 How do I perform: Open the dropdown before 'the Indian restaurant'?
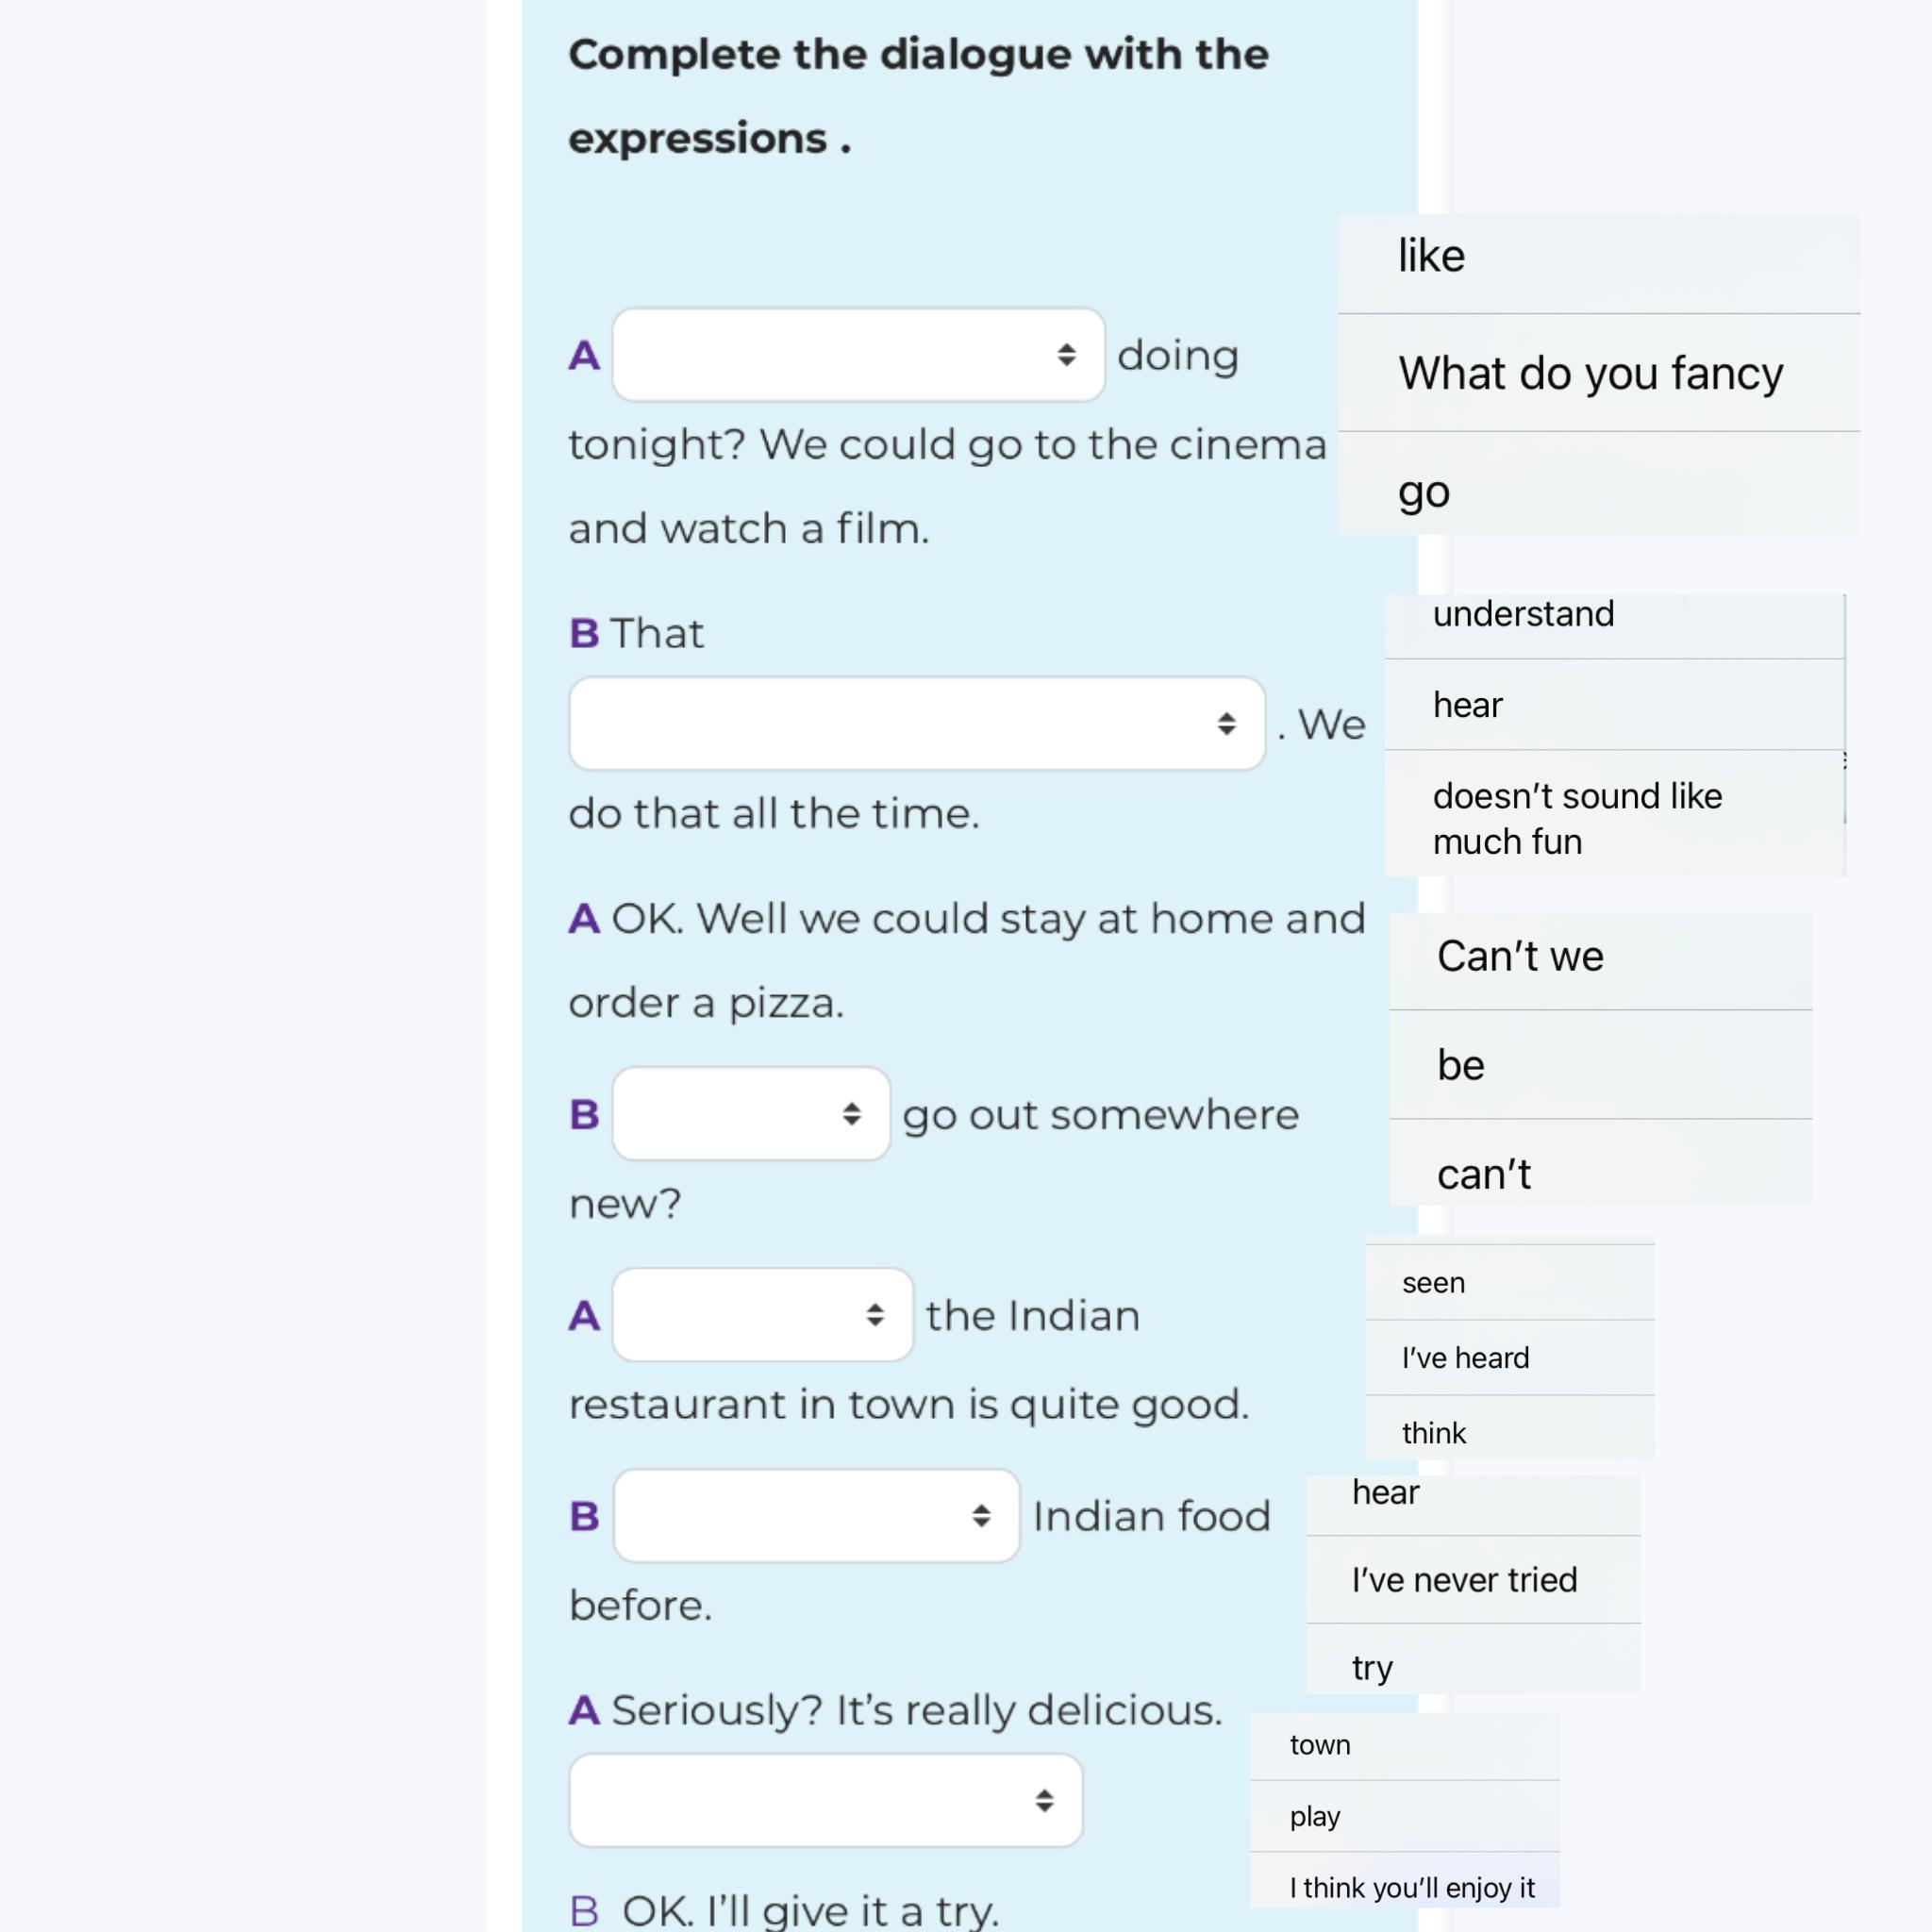coord(763,1314)
